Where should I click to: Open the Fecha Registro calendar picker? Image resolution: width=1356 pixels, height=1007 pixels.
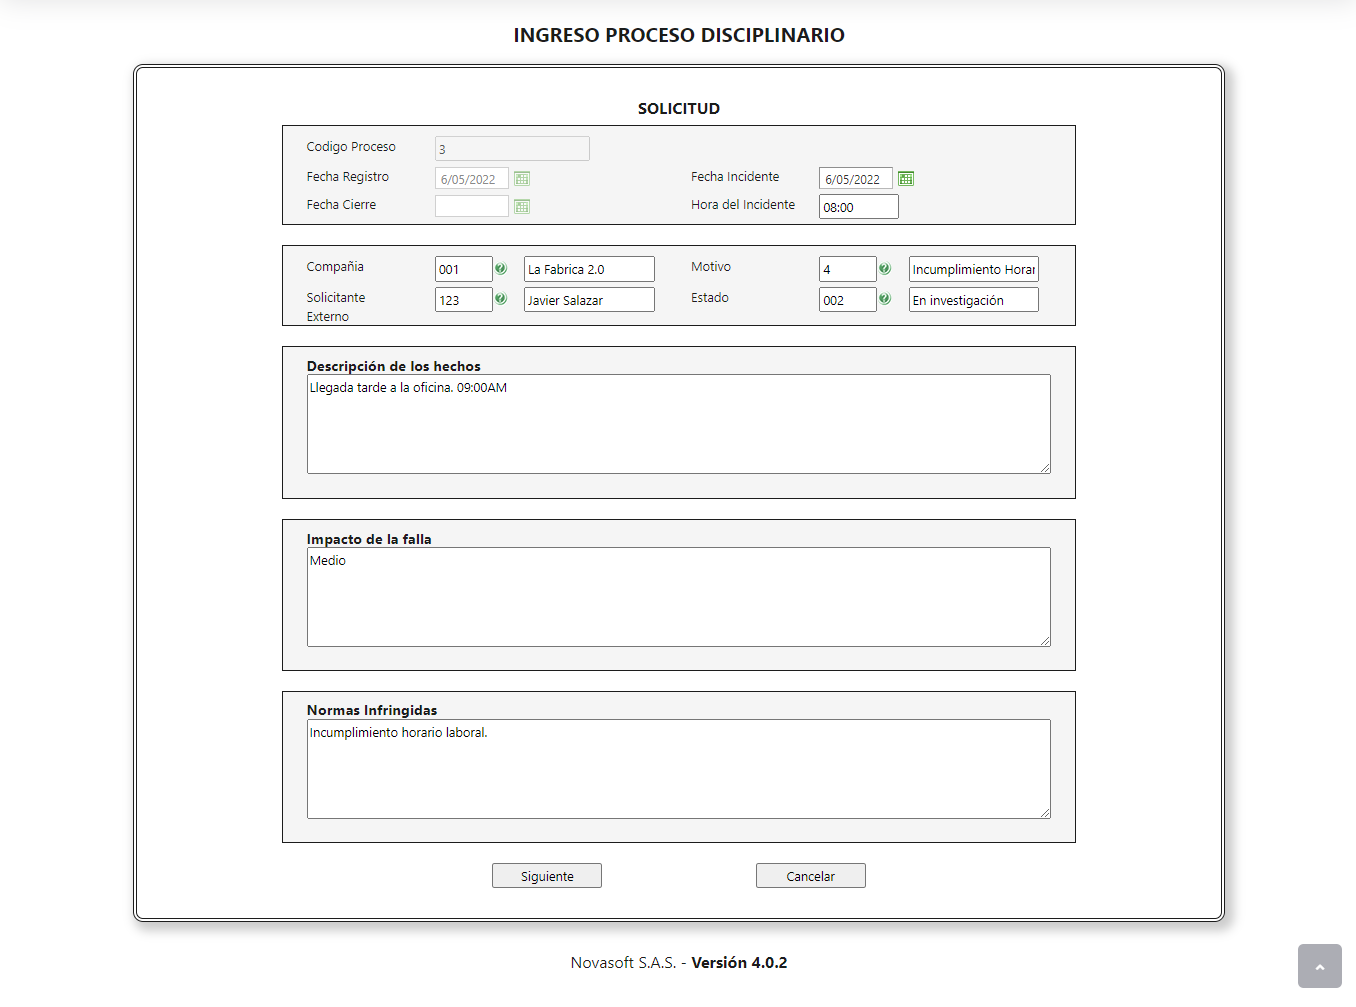pyautogui.click(x=522, y=179)
